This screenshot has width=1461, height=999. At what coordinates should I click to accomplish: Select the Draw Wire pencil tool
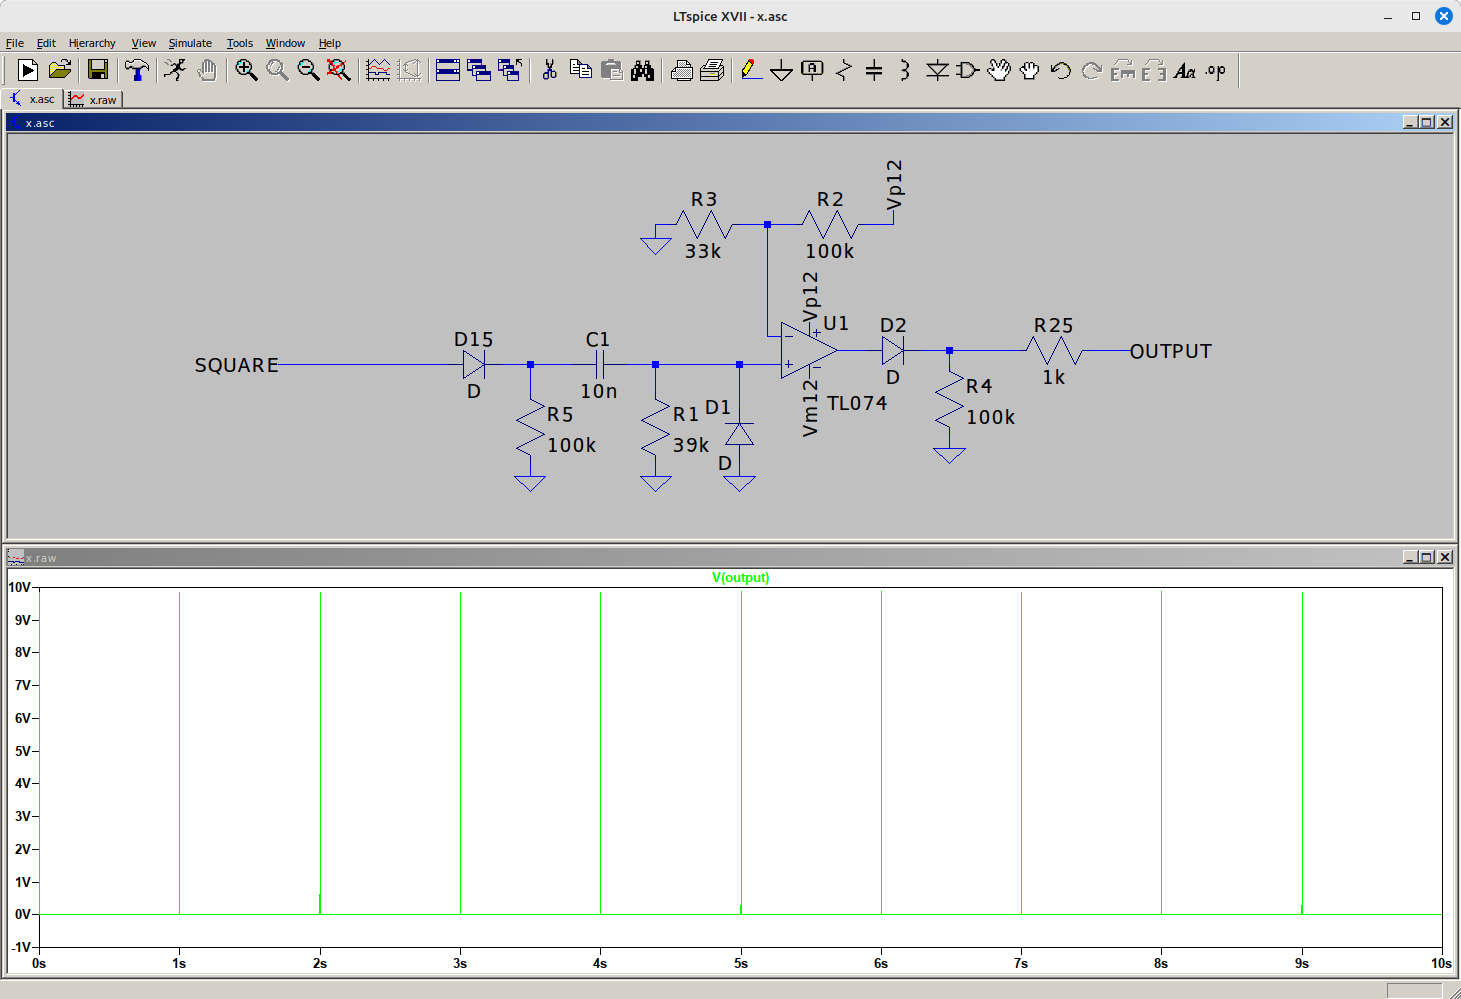click(x=751, y=70)
